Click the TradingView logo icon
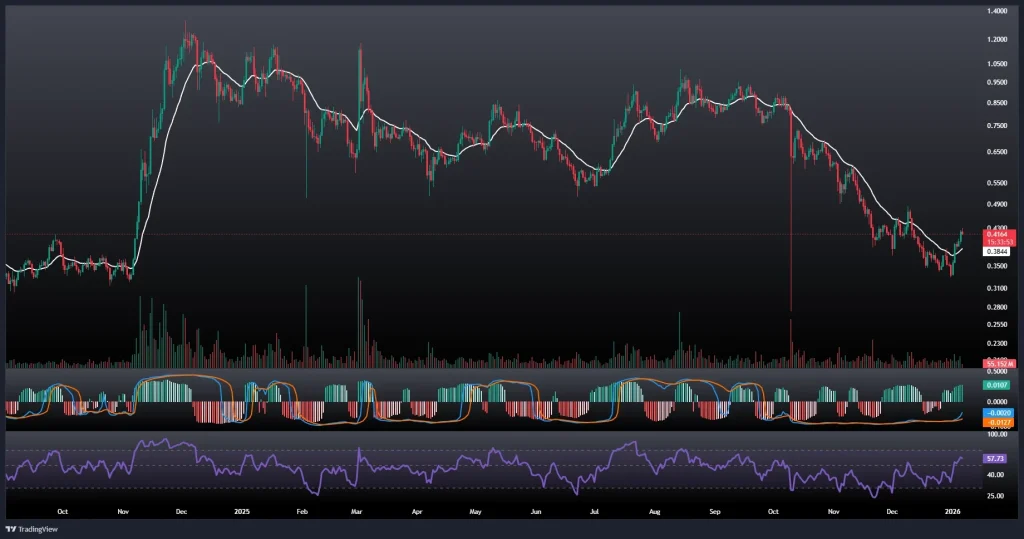Viewport: 1024px width, 539px height. coord(12,528)
